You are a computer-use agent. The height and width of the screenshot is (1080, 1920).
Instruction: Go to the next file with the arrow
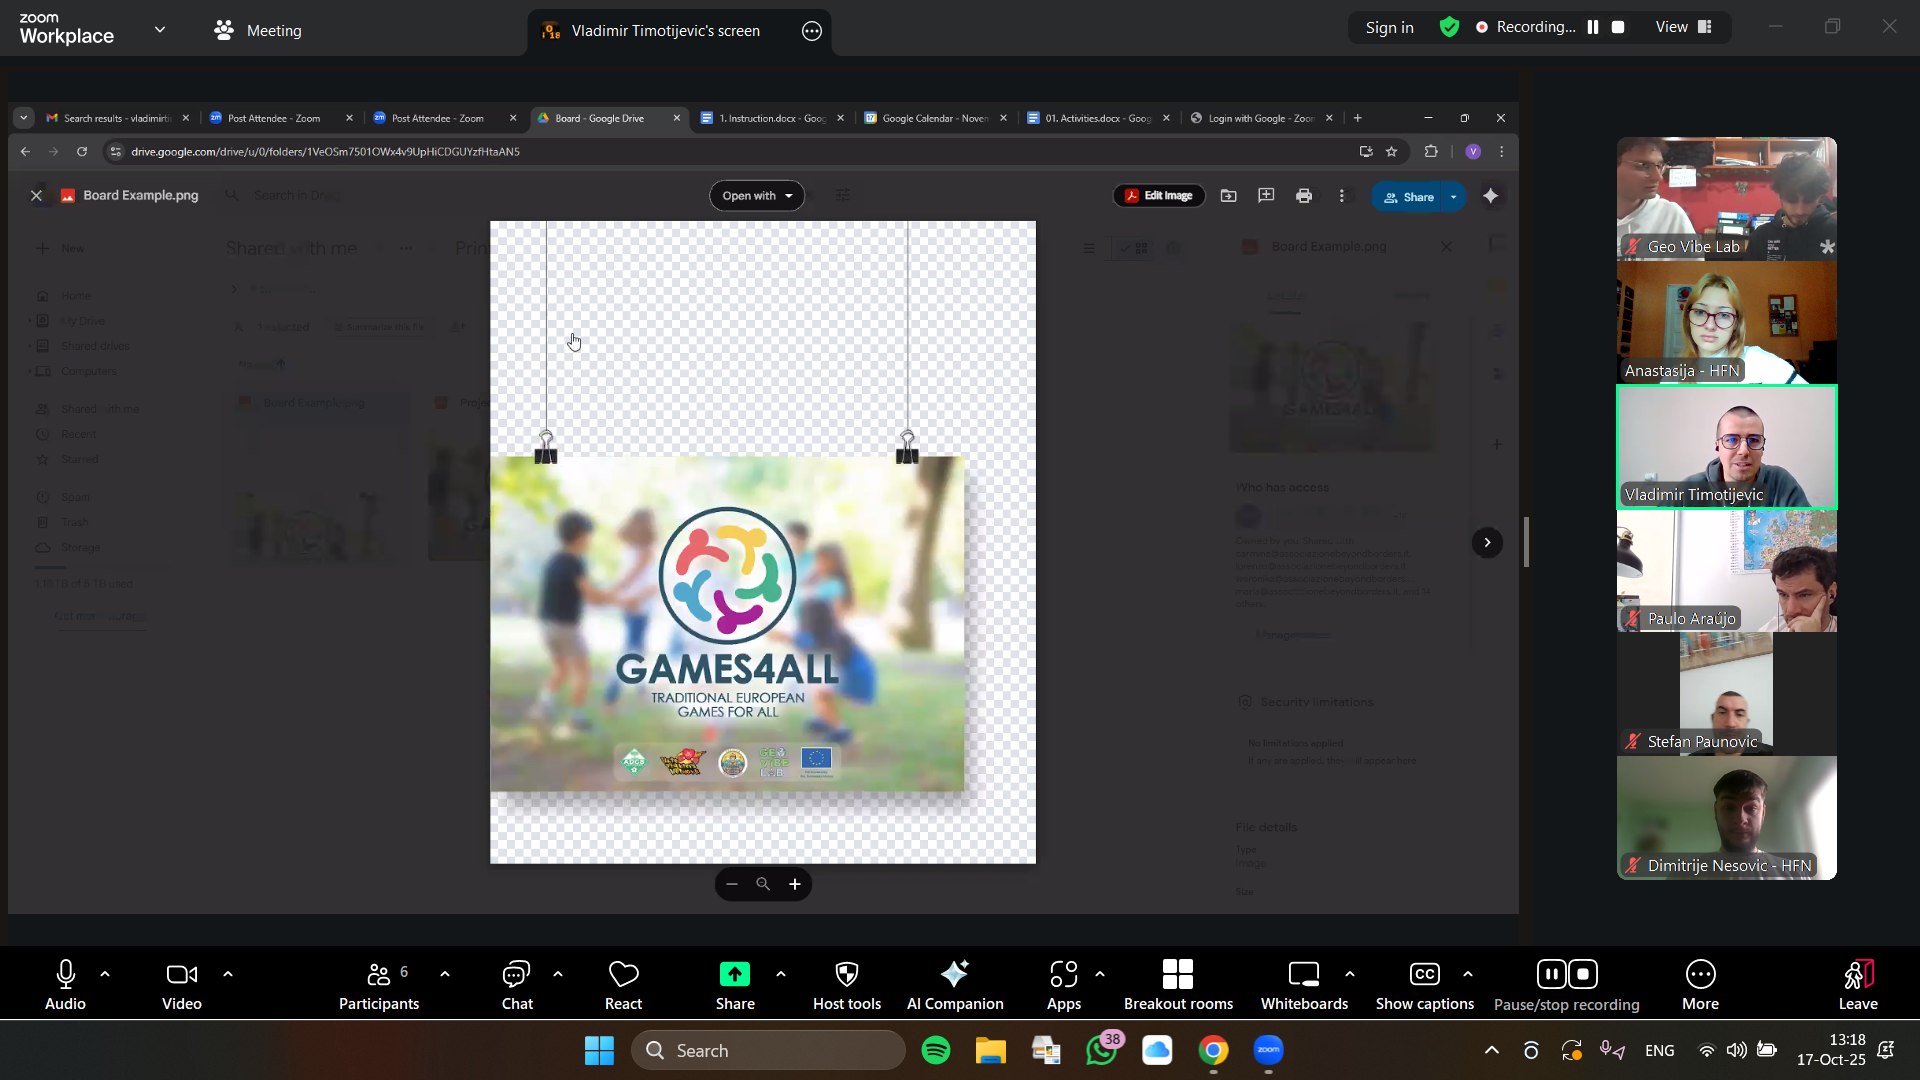click(x=1487, y=542)
